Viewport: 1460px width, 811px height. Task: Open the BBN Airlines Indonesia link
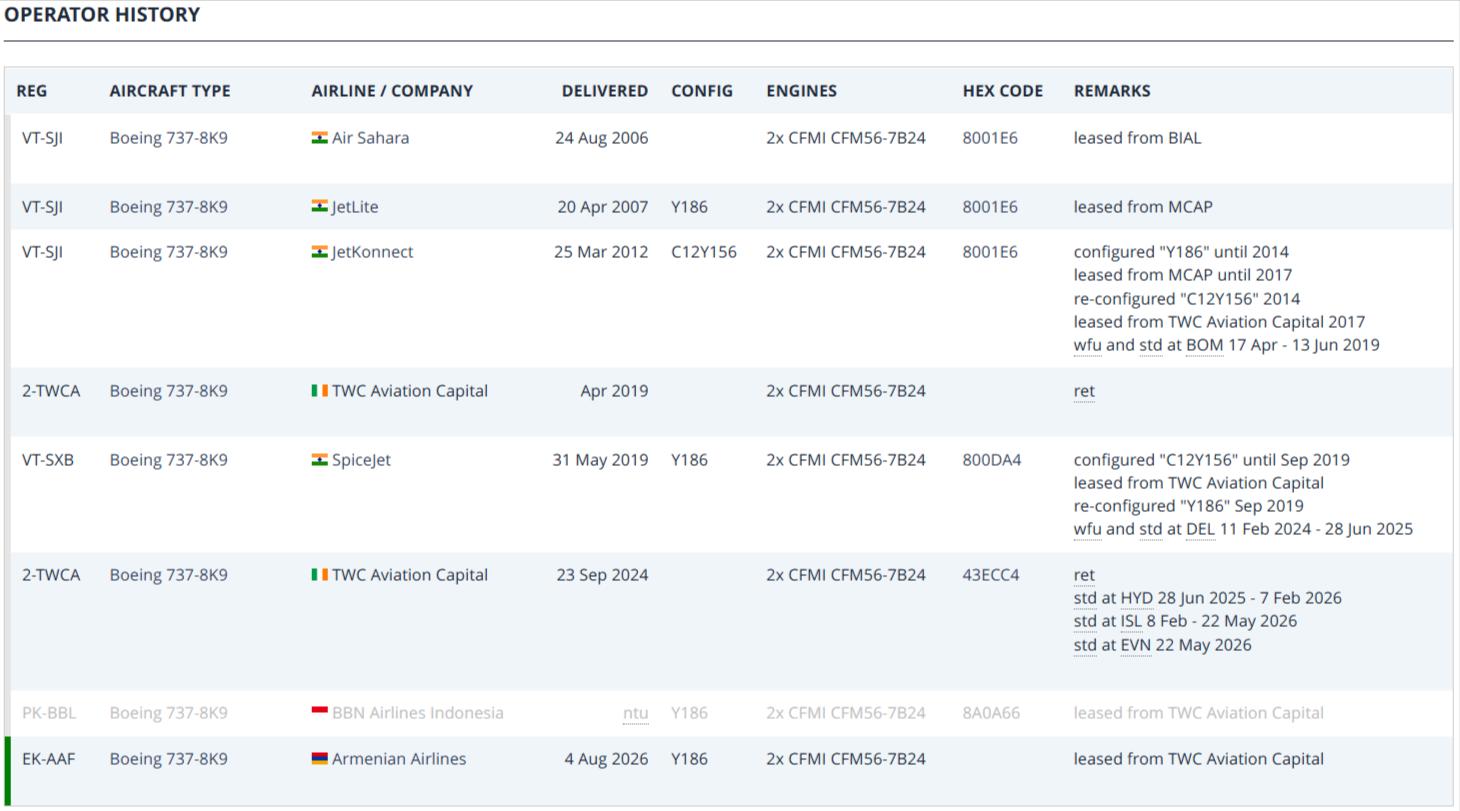click(x=418, y=713)
